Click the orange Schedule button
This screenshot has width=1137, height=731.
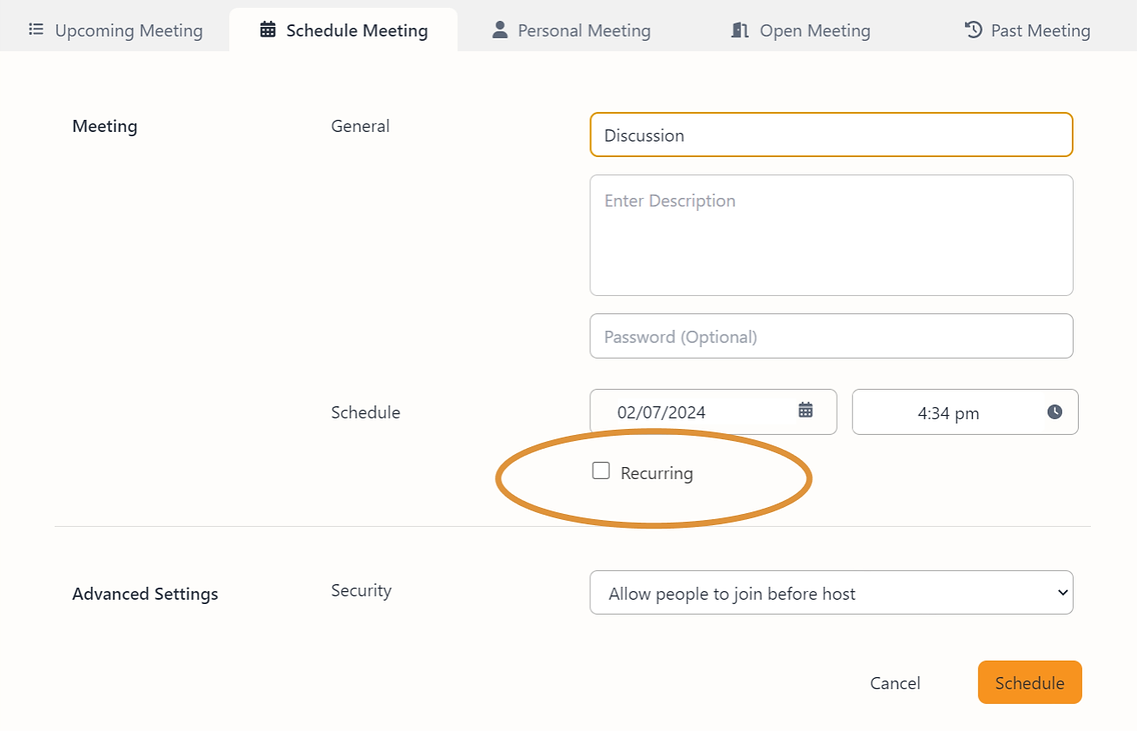click(x=1030, y=682)
